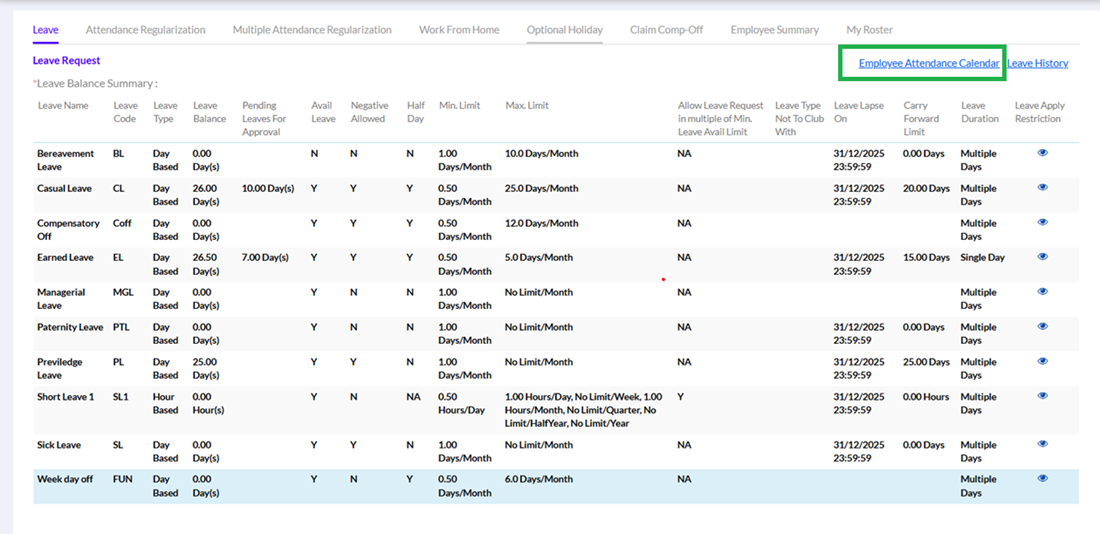Open Earned Leave restriction eye icon
Viewport: 1100px width, 534px height.
click(1042, 257)
